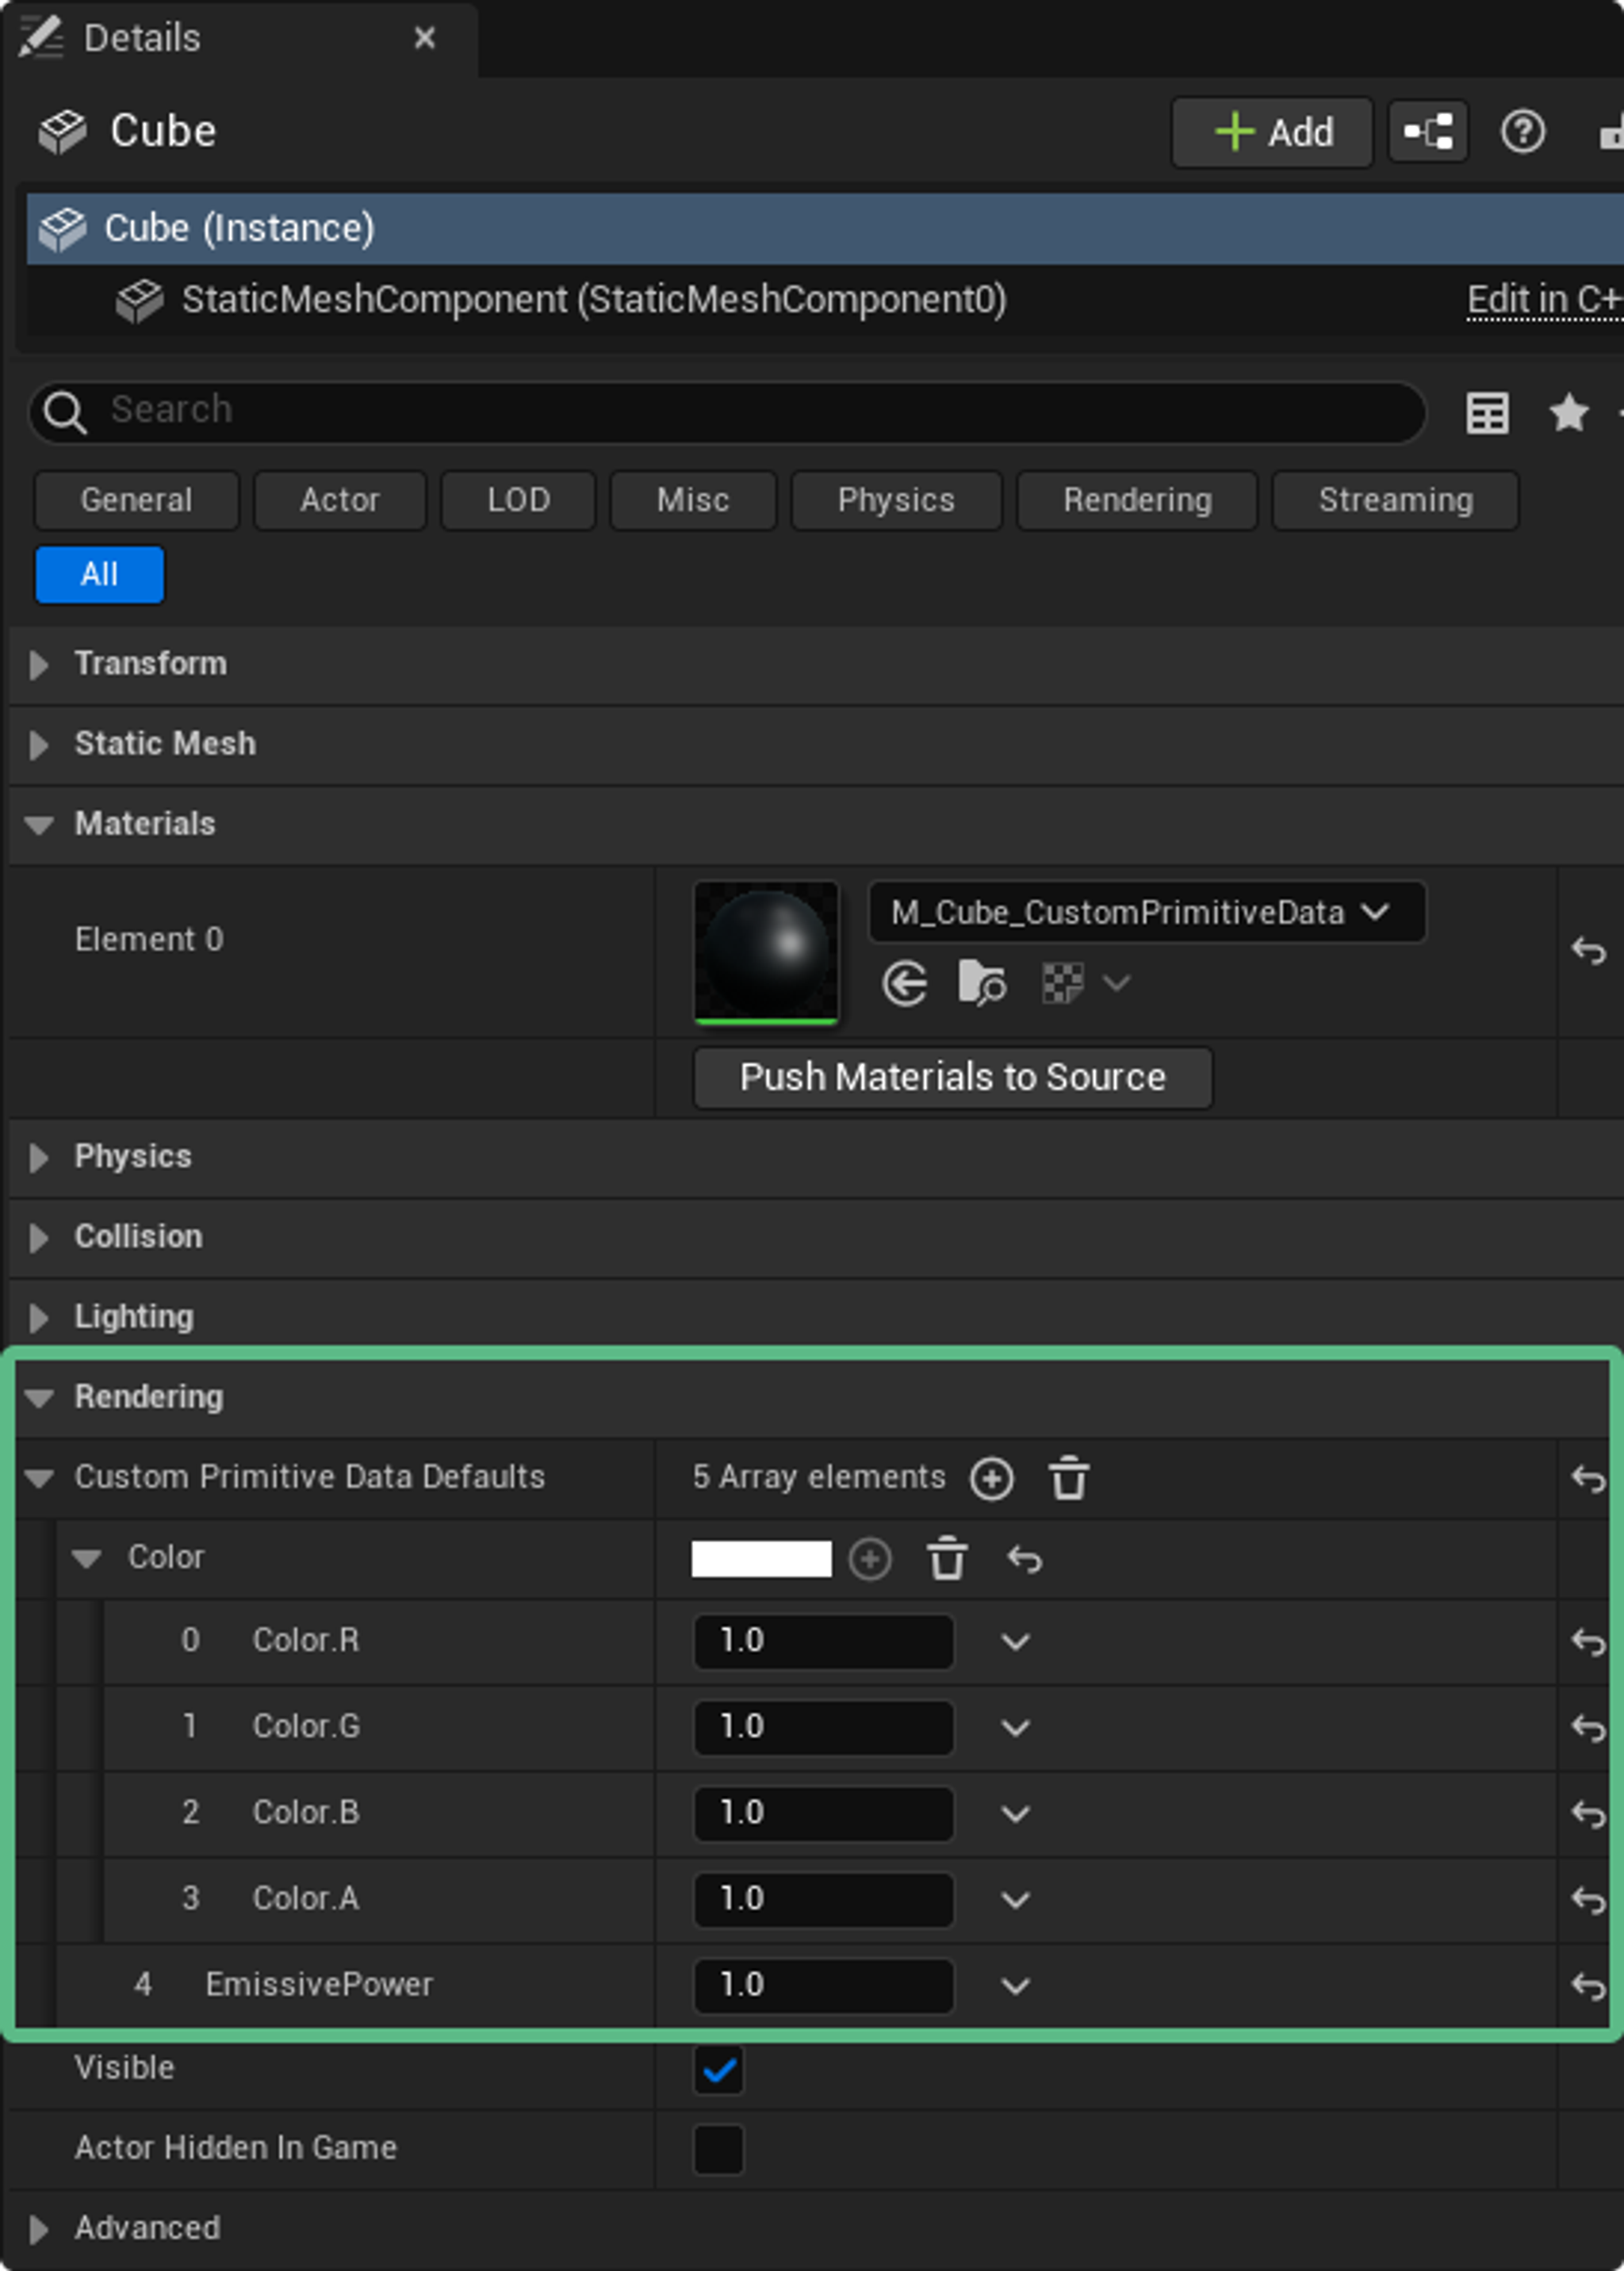Open the Blueprint icon next to Add

click(x=1427, y=131)
